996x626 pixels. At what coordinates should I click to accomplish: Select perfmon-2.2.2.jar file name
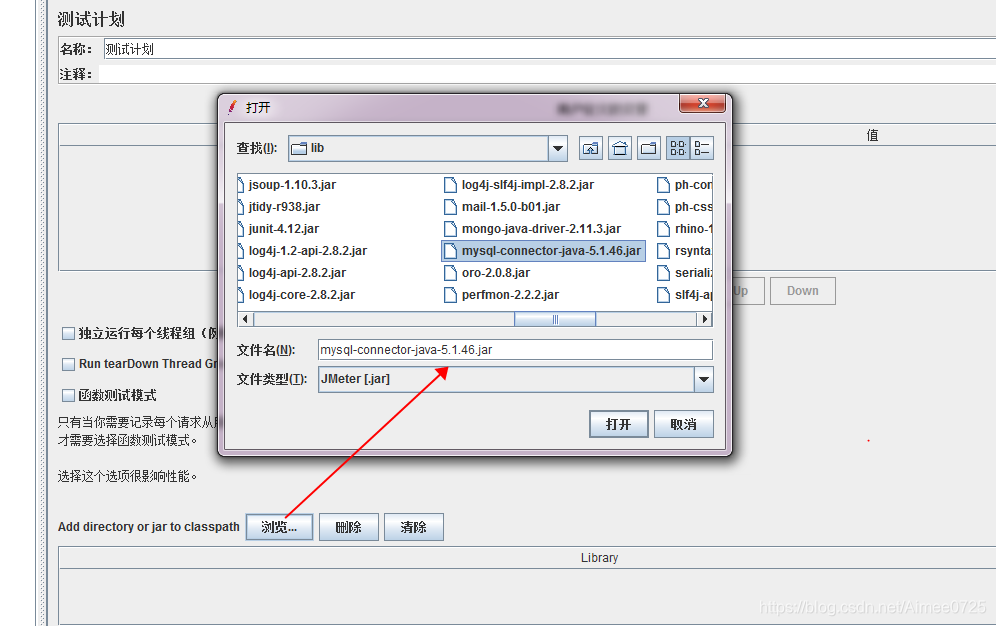pyautogui.click(x=510, y=295)
